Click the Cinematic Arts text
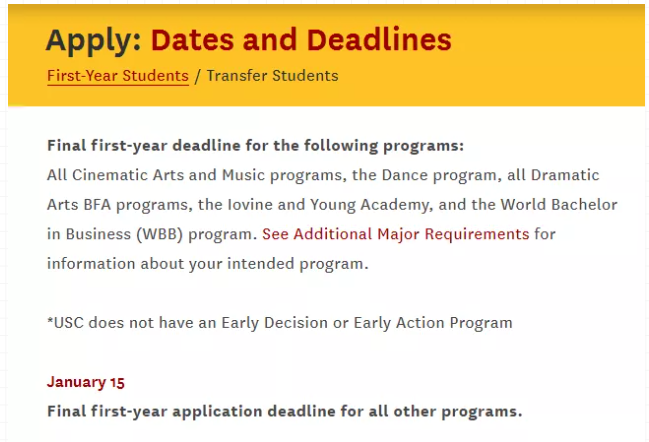Viewport: 649px width, 442px height. coord(128,175)
